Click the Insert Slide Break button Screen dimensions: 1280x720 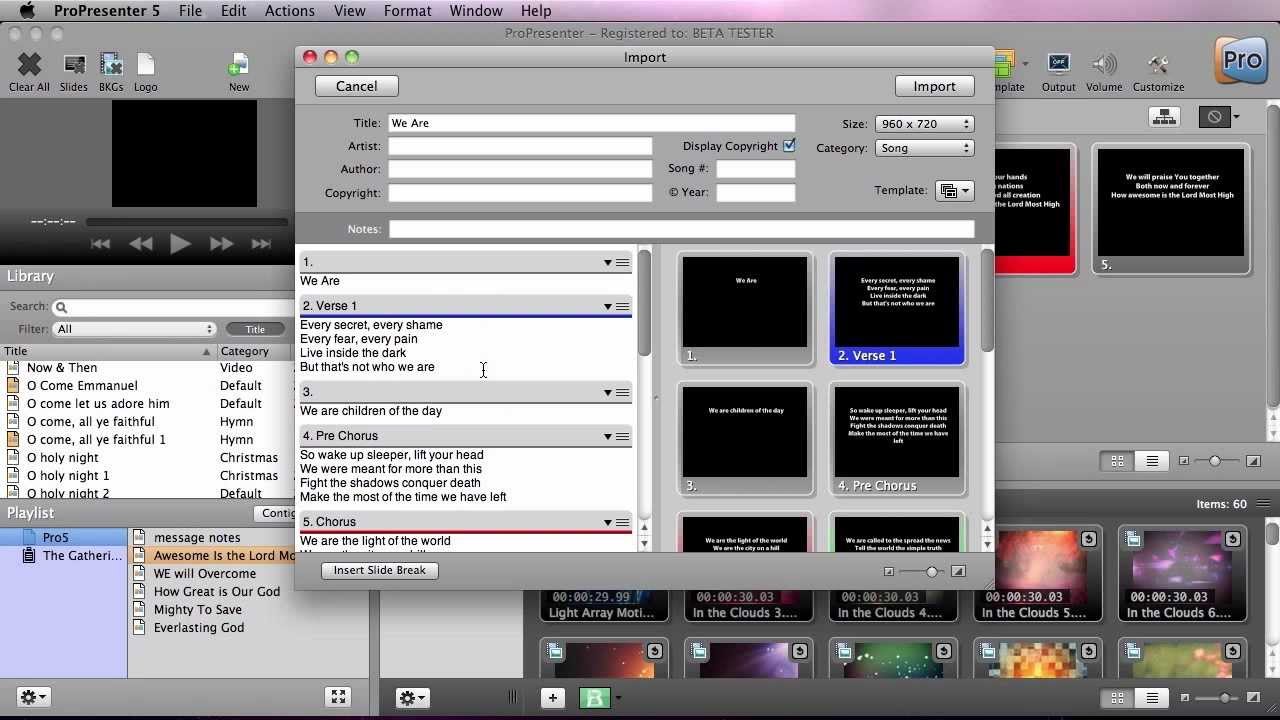pos(380,570)
